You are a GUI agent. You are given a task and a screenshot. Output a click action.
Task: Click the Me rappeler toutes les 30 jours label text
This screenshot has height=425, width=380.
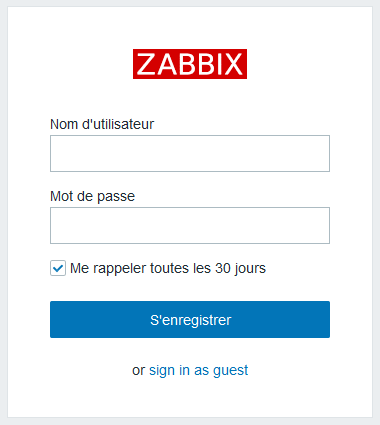168,268
